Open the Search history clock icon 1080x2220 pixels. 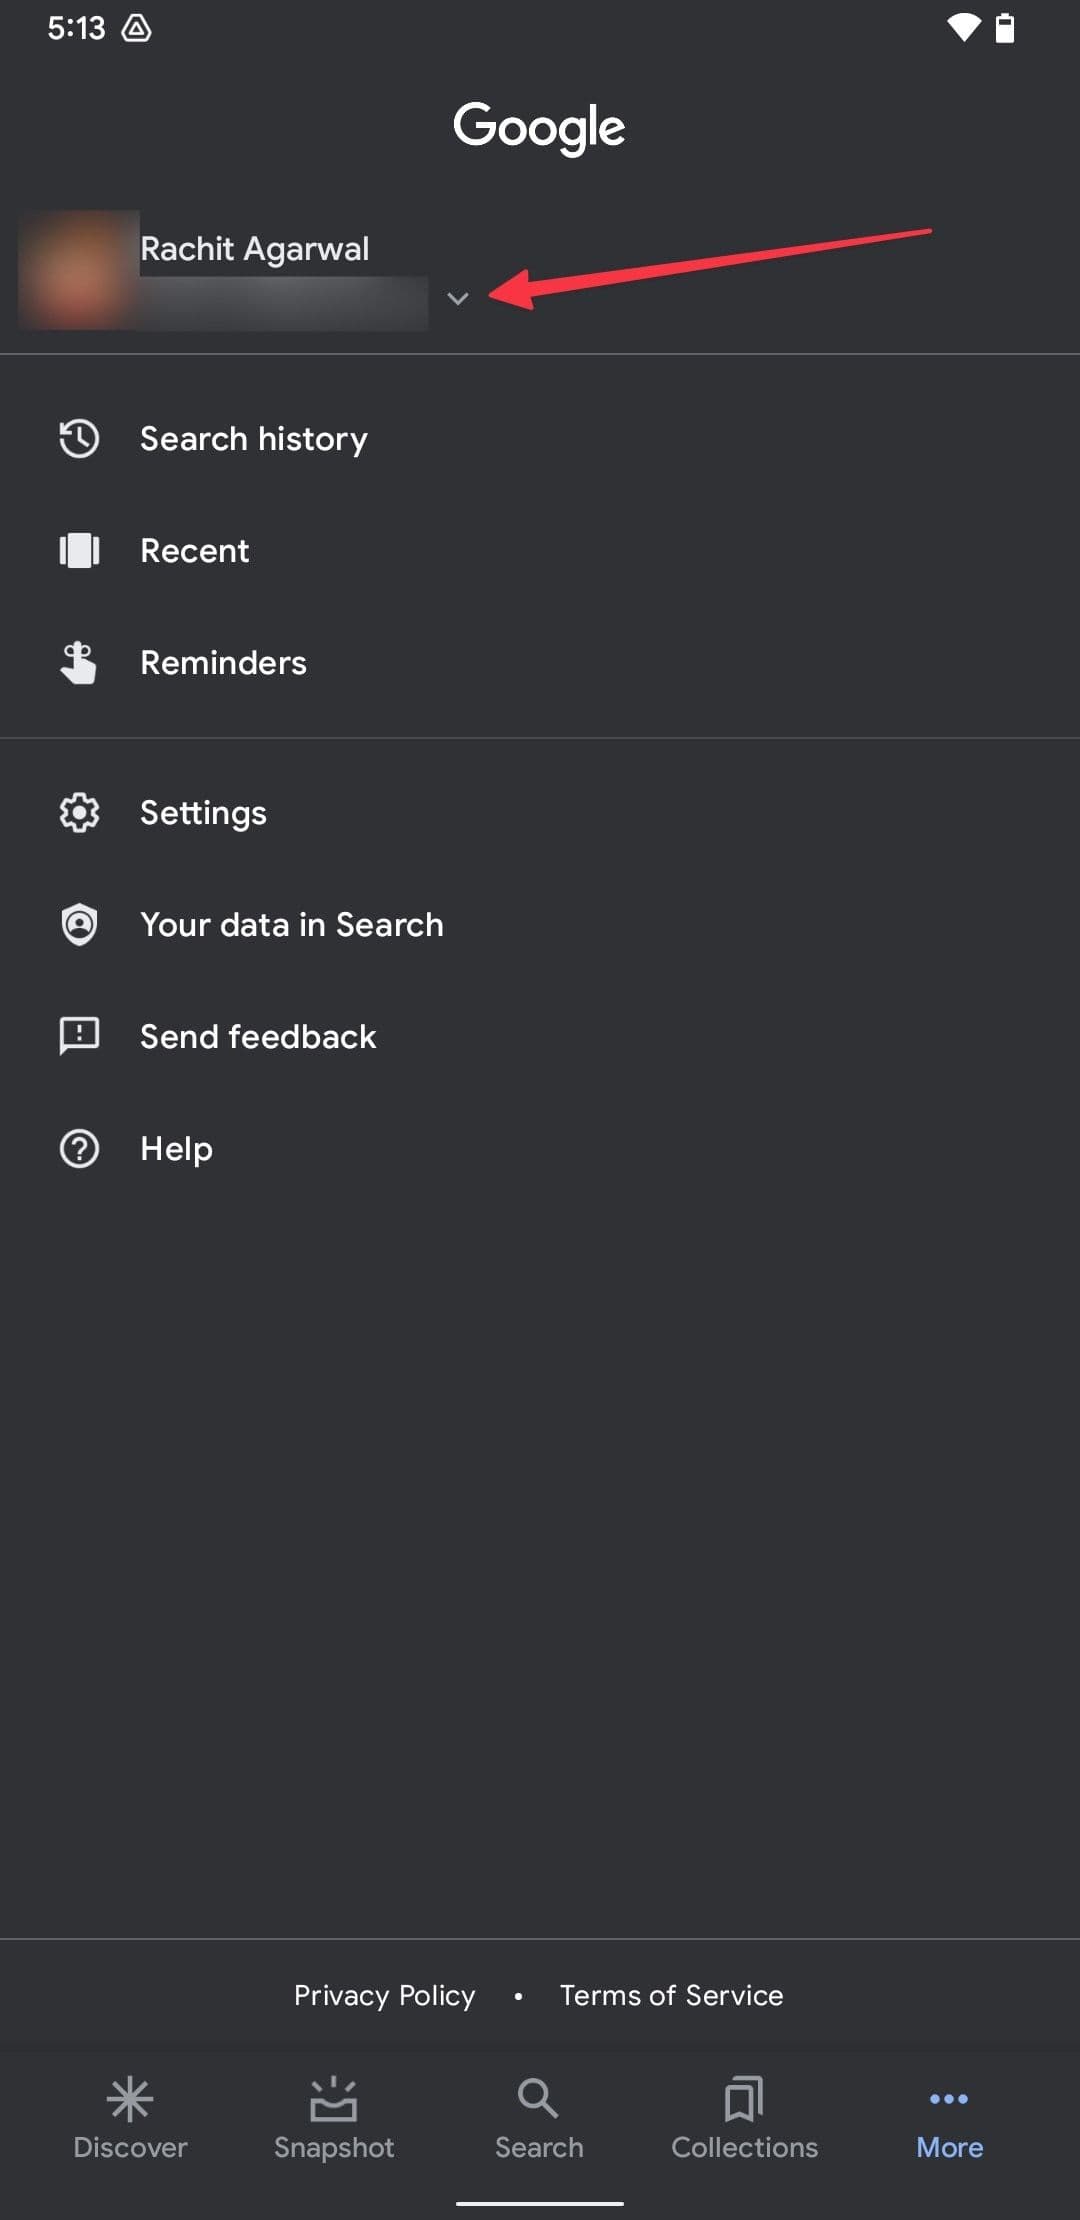(79, 439)
